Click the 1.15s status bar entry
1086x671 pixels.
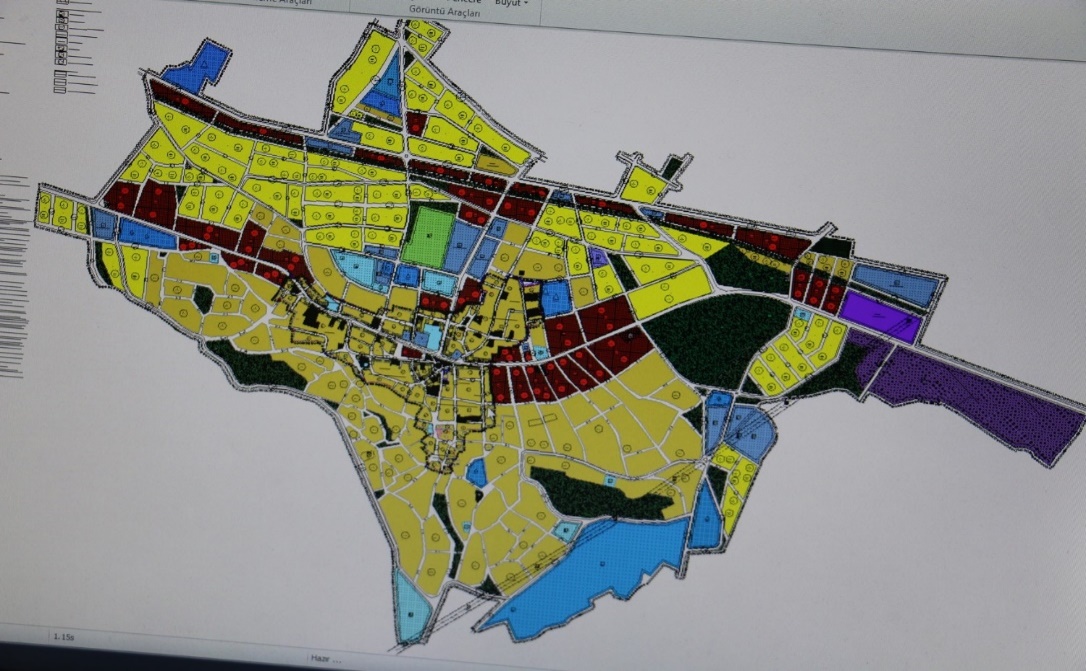(x=63, y=636)
